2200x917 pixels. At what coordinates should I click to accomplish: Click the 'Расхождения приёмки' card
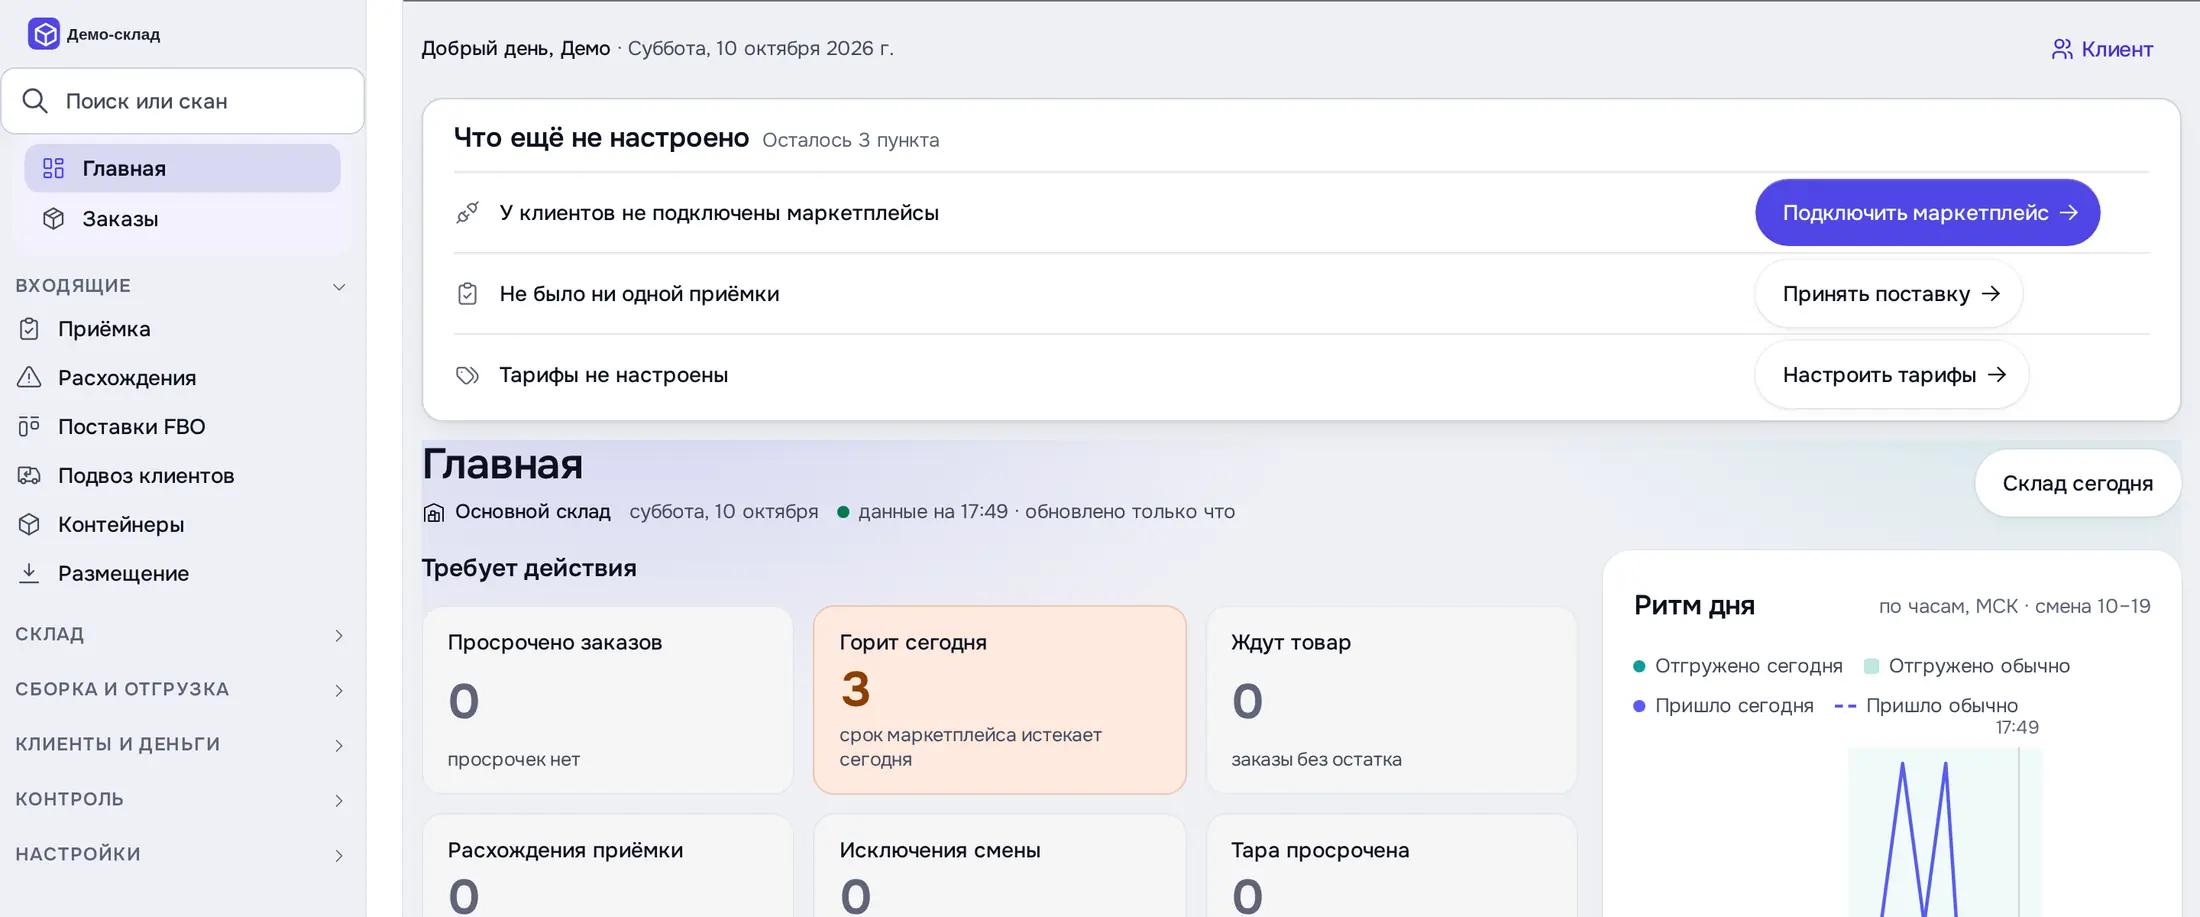click(608, 866)
